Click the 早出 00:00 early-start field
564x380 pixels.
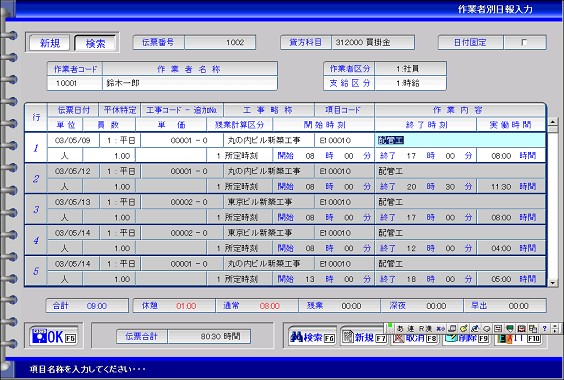tap(505, 306)
